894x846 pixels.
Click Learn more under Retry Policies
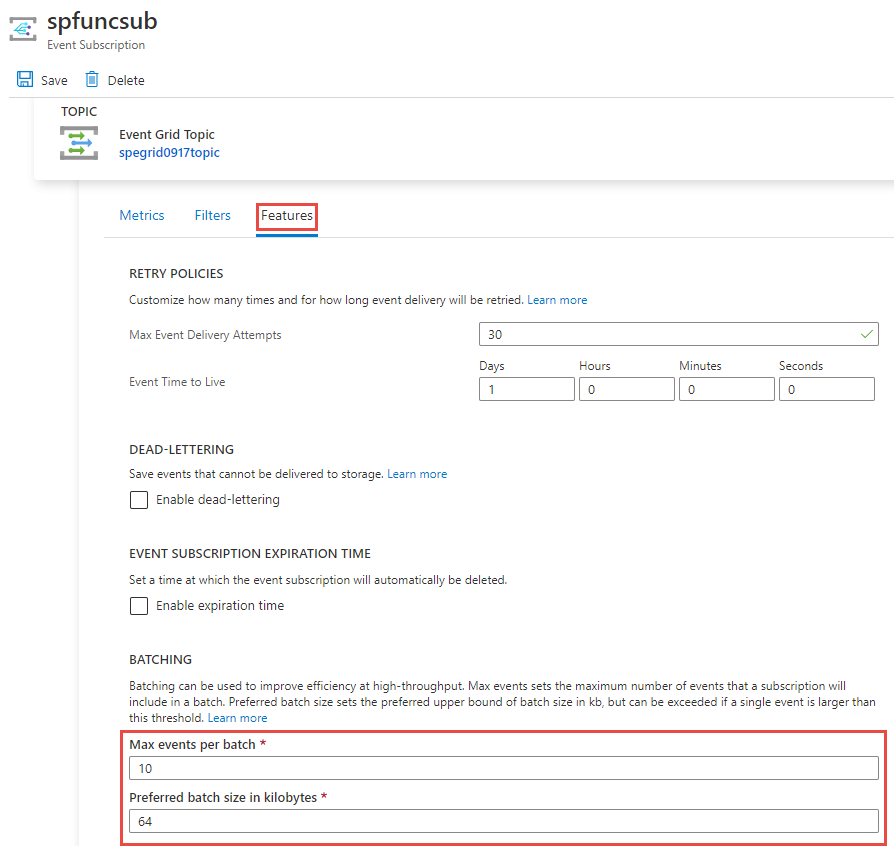click(557, 299)
